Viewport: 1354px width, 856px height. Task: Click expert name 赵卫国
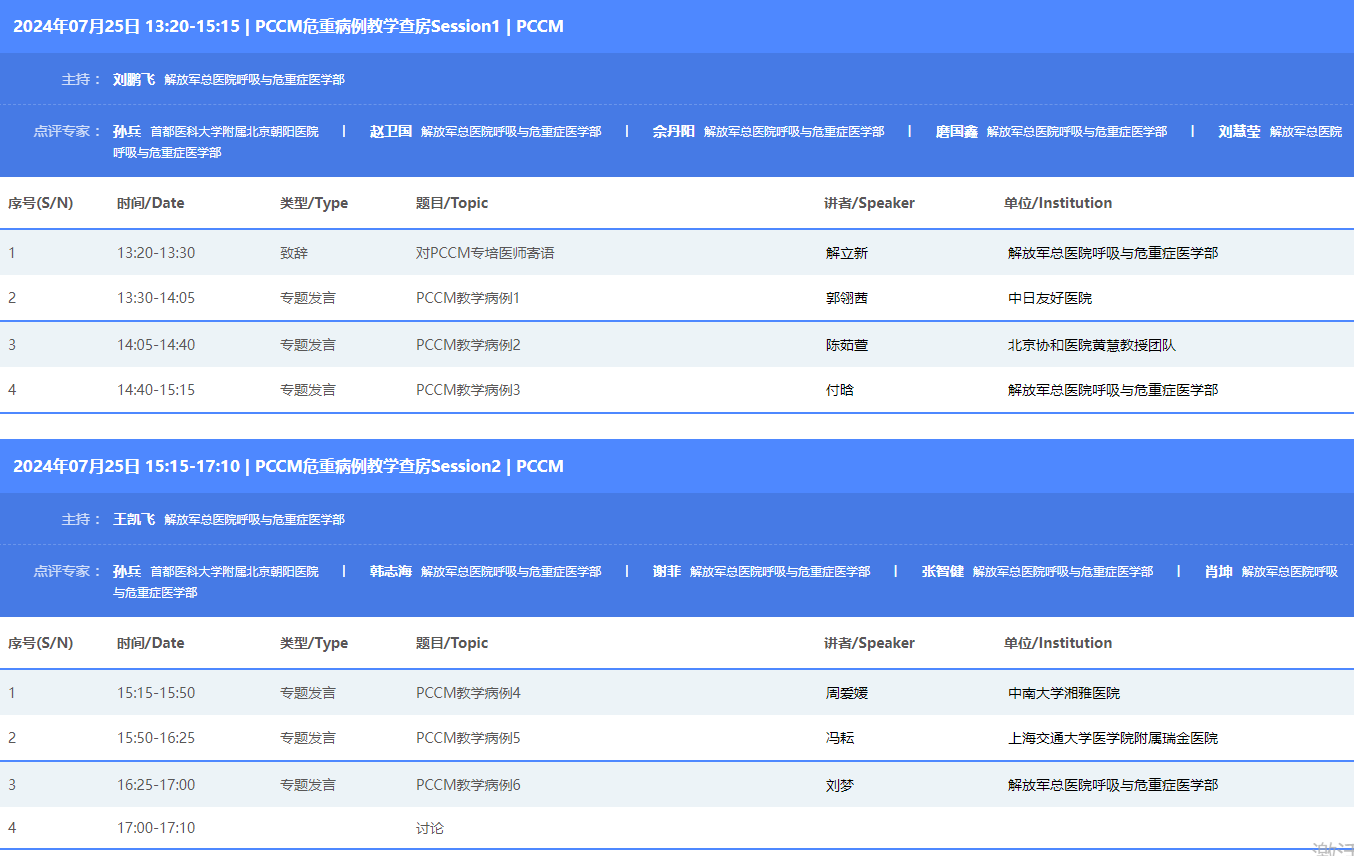[391, 131]
